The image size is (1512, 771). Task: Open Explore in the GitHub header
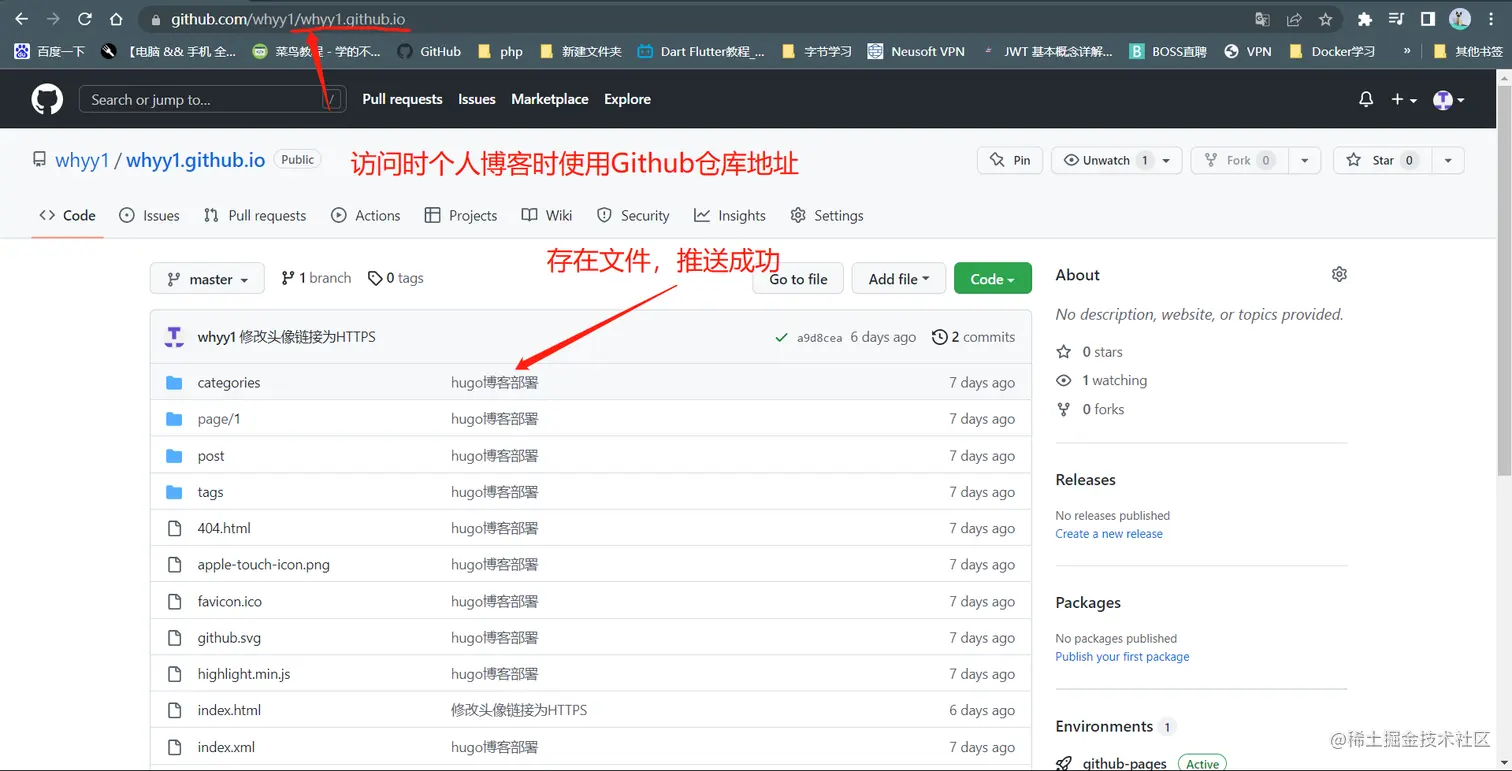click(x=628, y=99)
